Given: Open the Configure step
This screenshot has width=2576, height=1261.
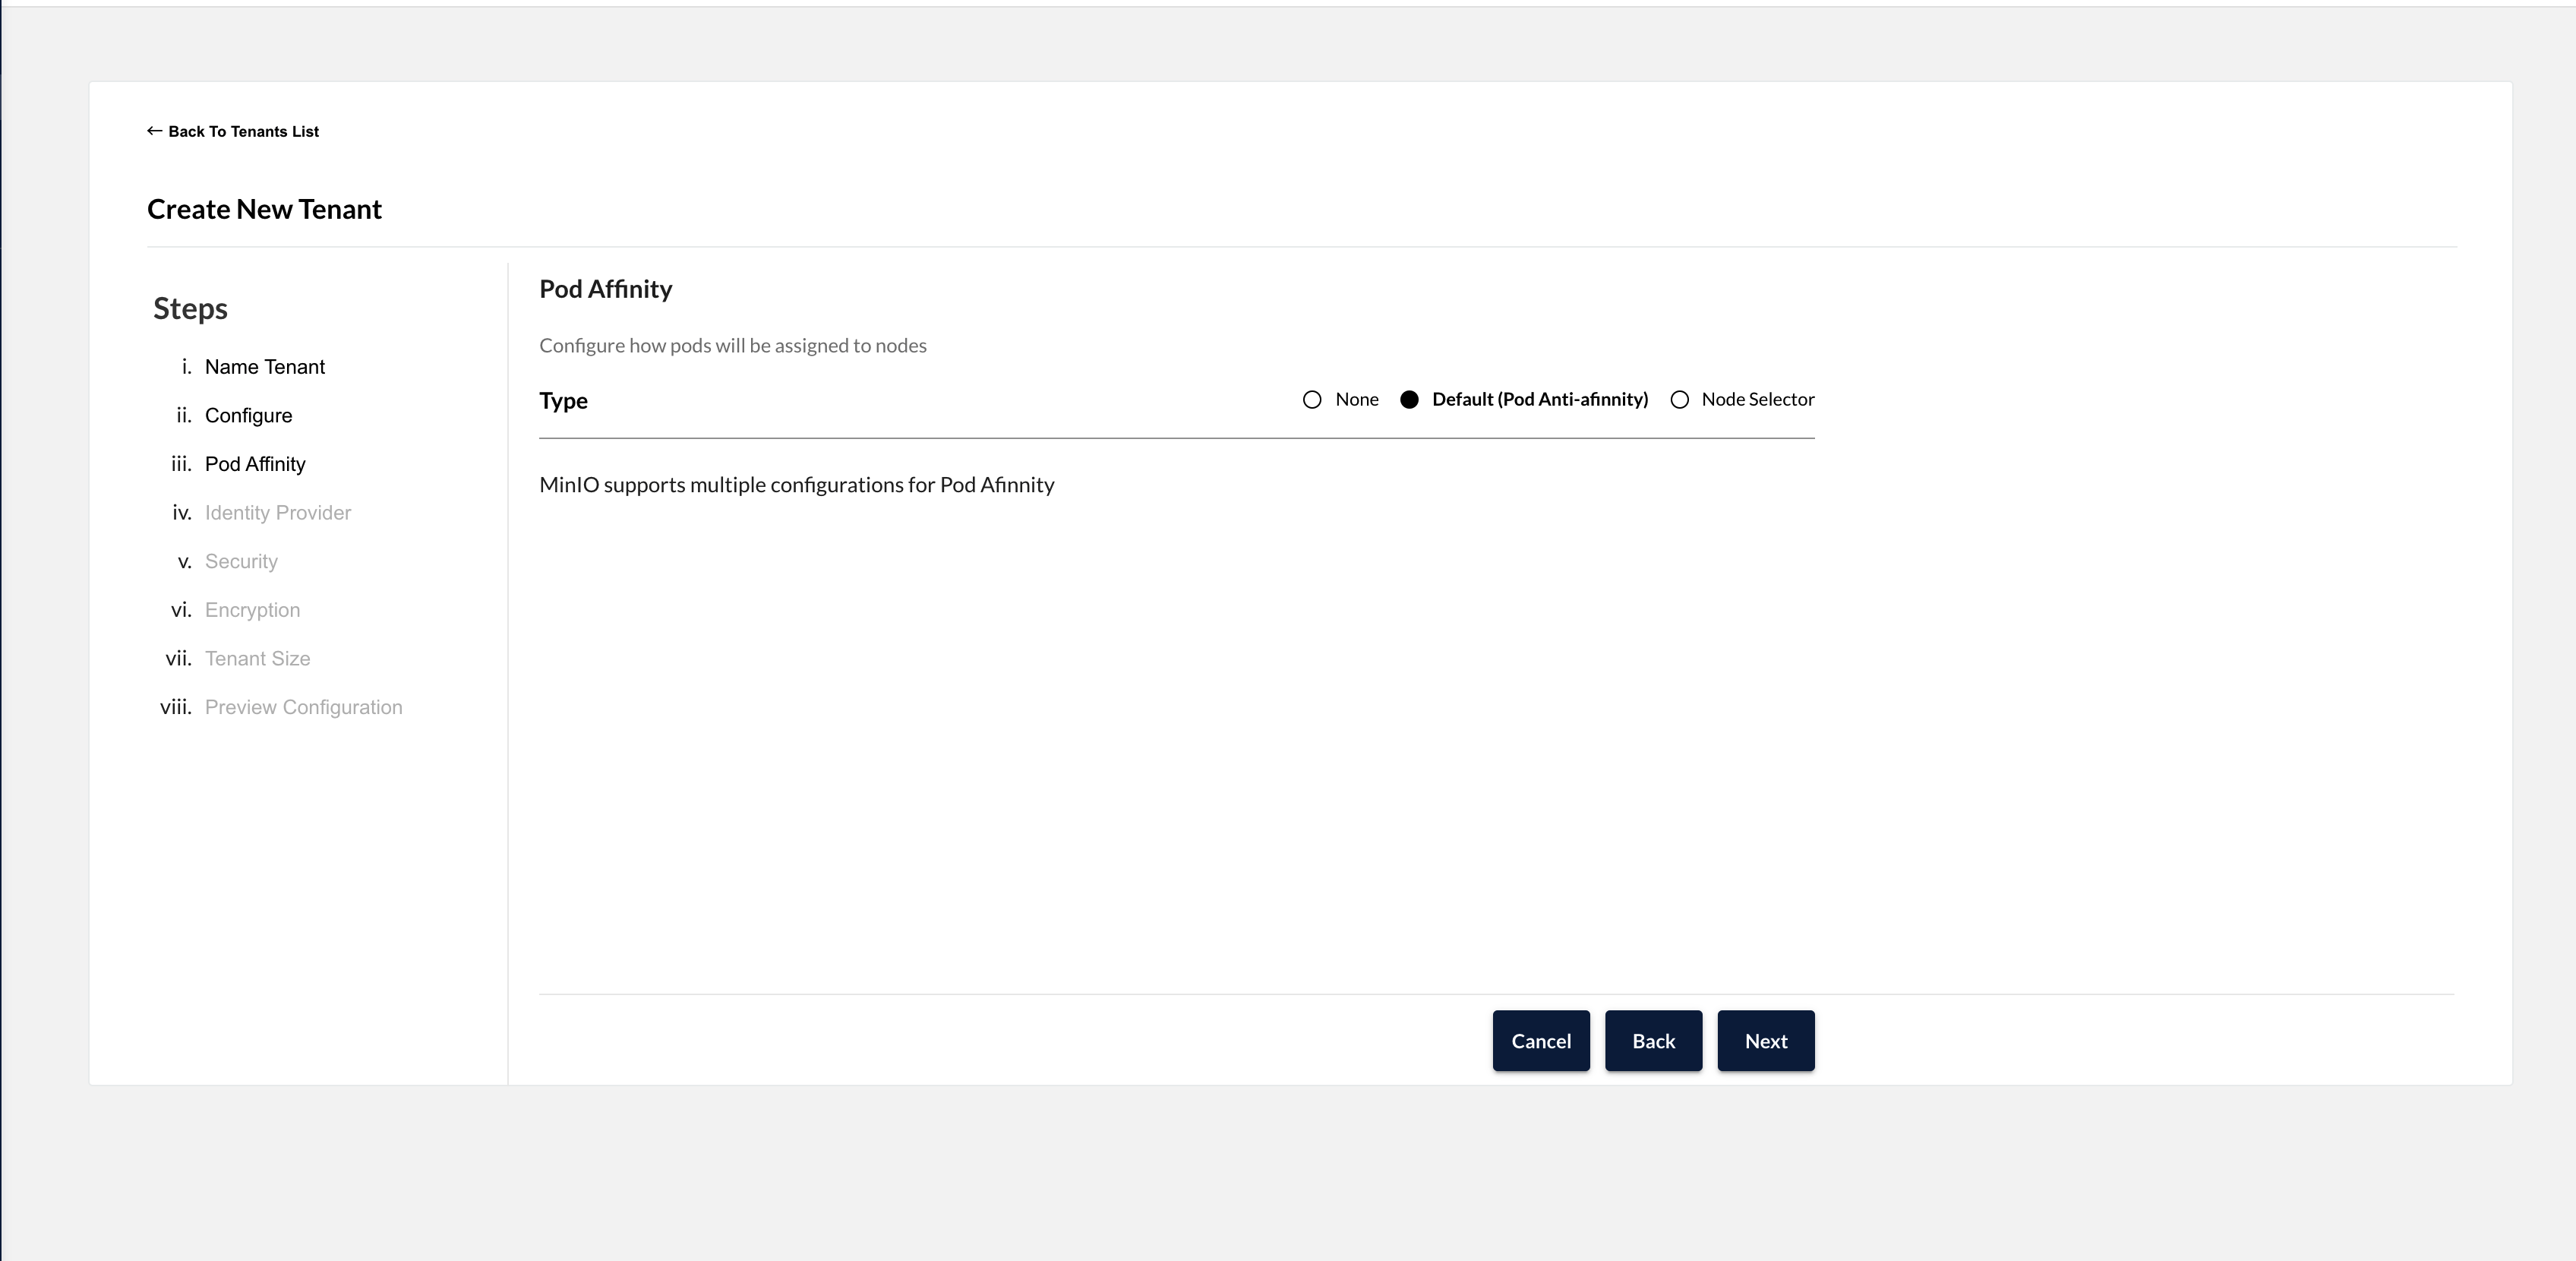Looking at the screenshot, I should pos(248,416).
